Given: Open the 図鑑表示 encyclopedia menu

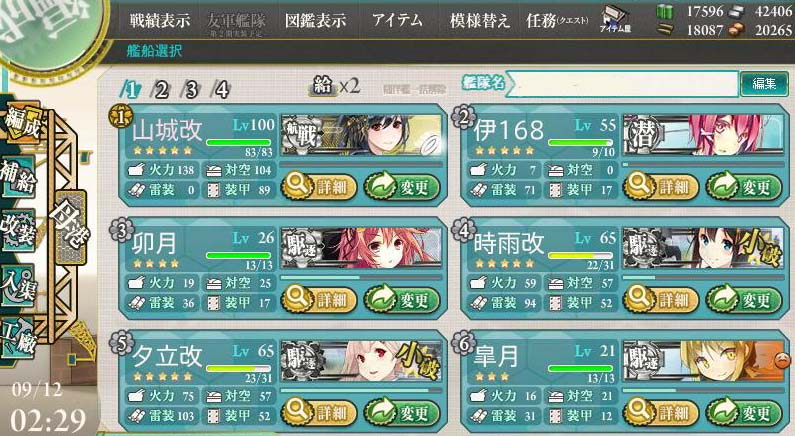Looking at the screenshot, I should 316,20.
